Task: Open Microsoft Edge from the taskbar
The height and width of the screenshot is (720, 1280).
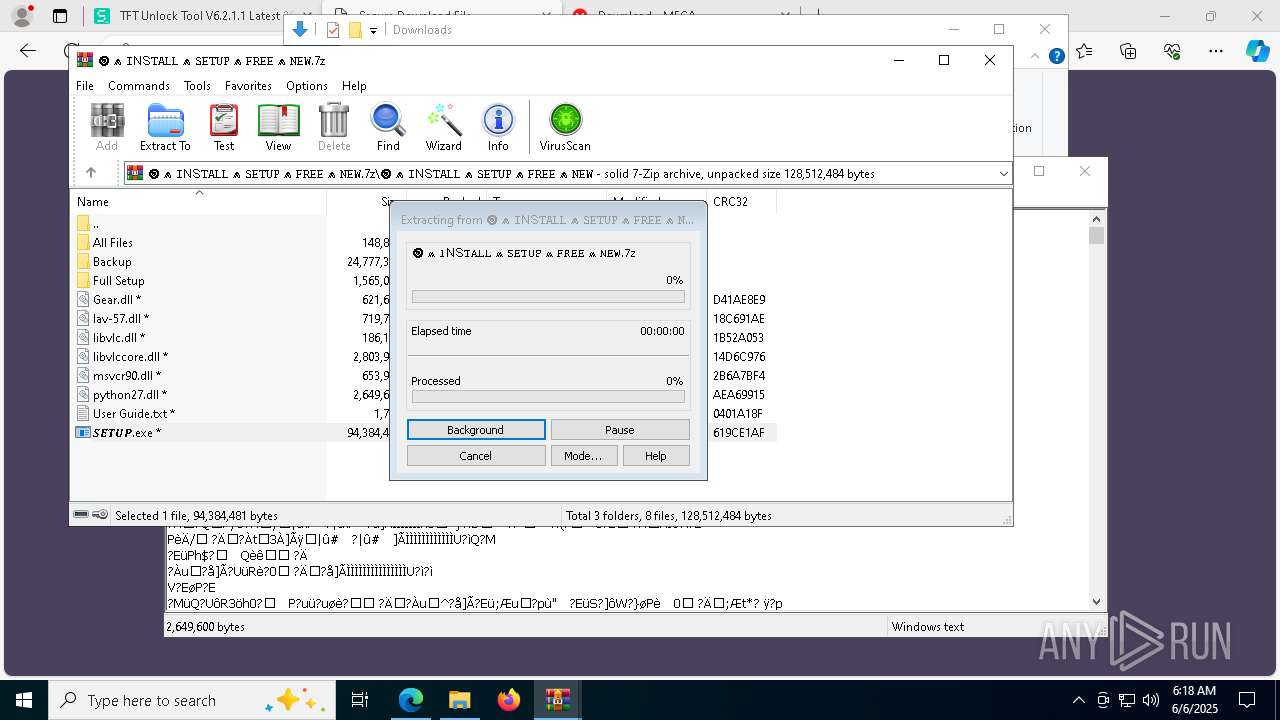Action: click(411, 700)
